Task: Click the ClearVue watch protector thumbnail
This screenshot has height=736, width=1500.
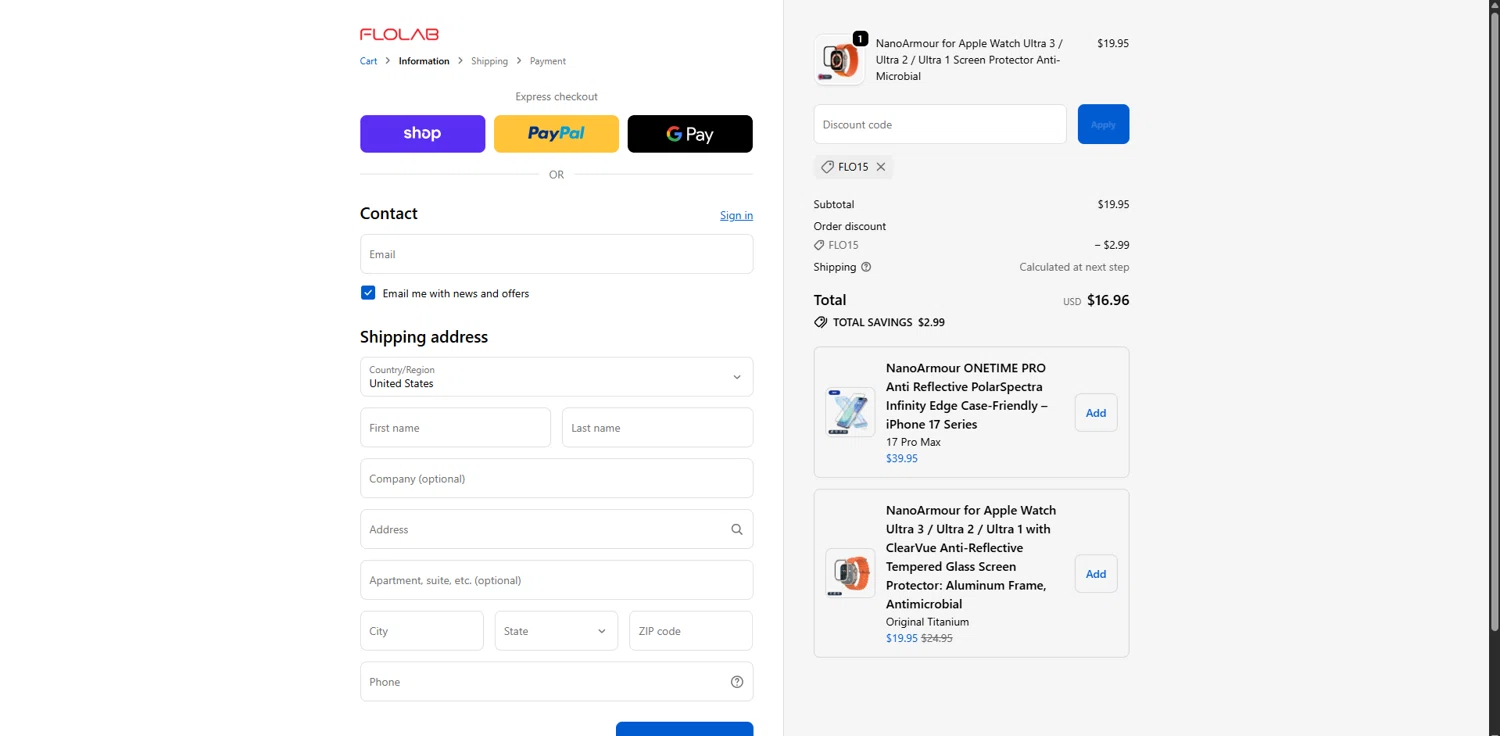Action: click(x=850, y=573)
